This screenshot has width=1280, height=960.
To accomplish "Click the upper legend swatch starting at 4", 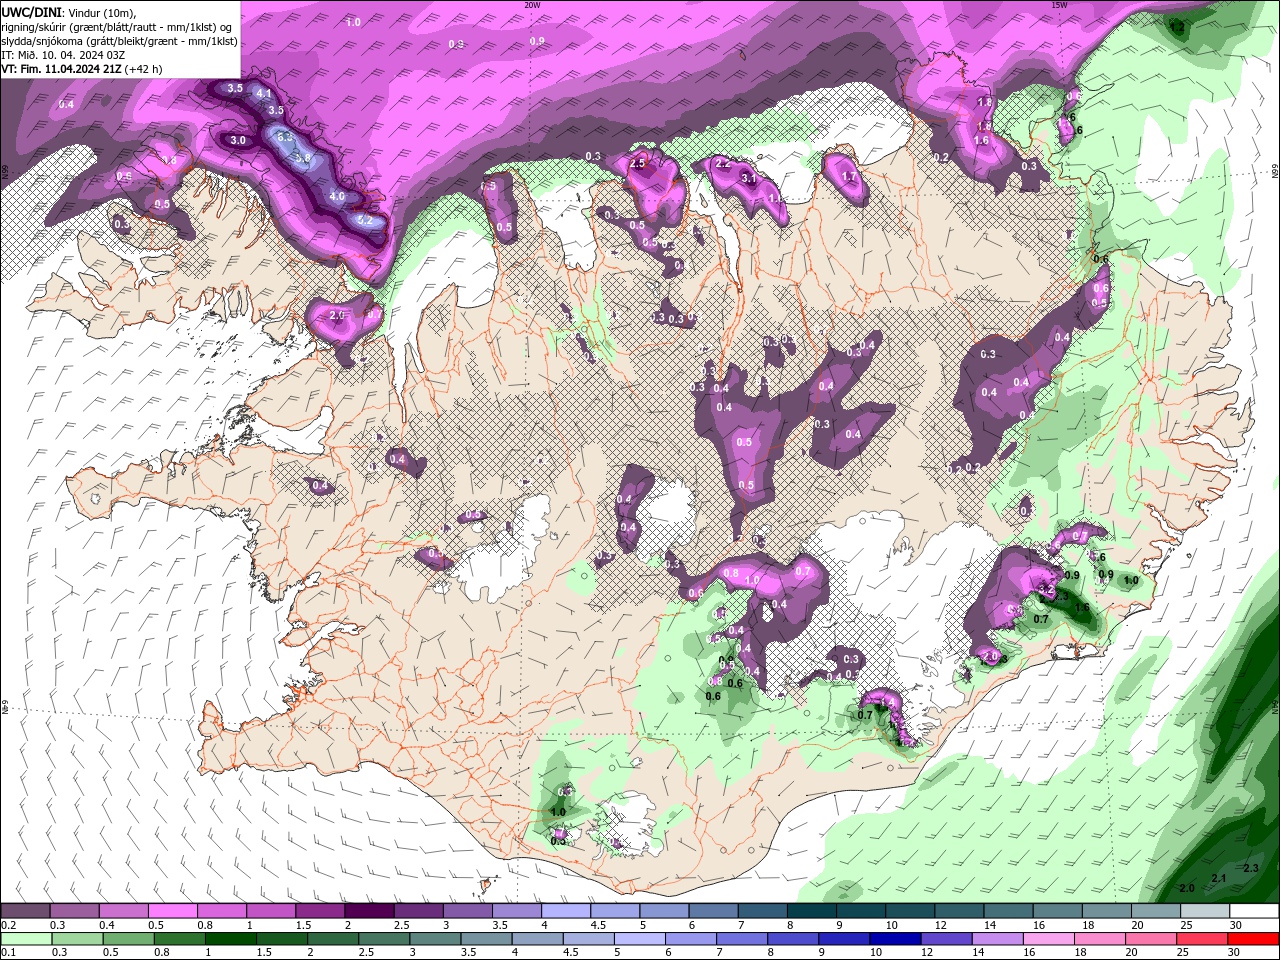I will click(566, 911).
